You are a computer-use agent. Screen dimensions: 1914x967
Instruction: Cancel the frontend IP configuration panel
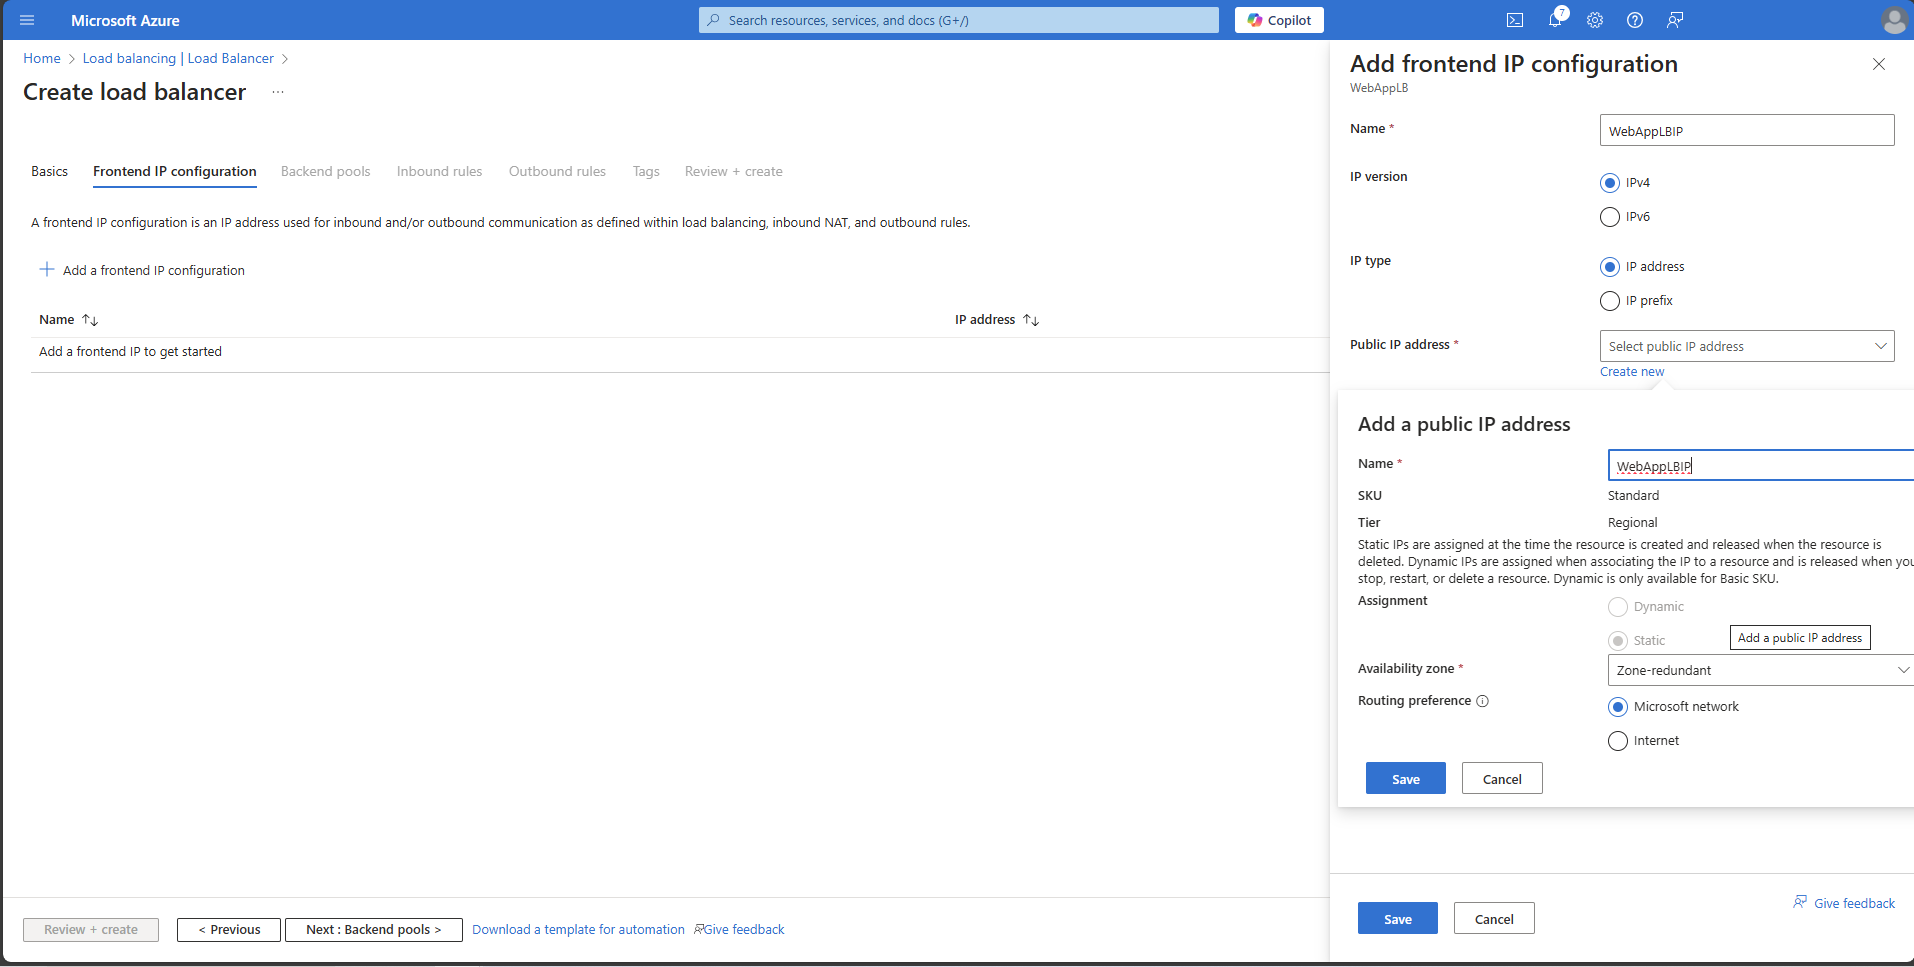(1494, 919)
